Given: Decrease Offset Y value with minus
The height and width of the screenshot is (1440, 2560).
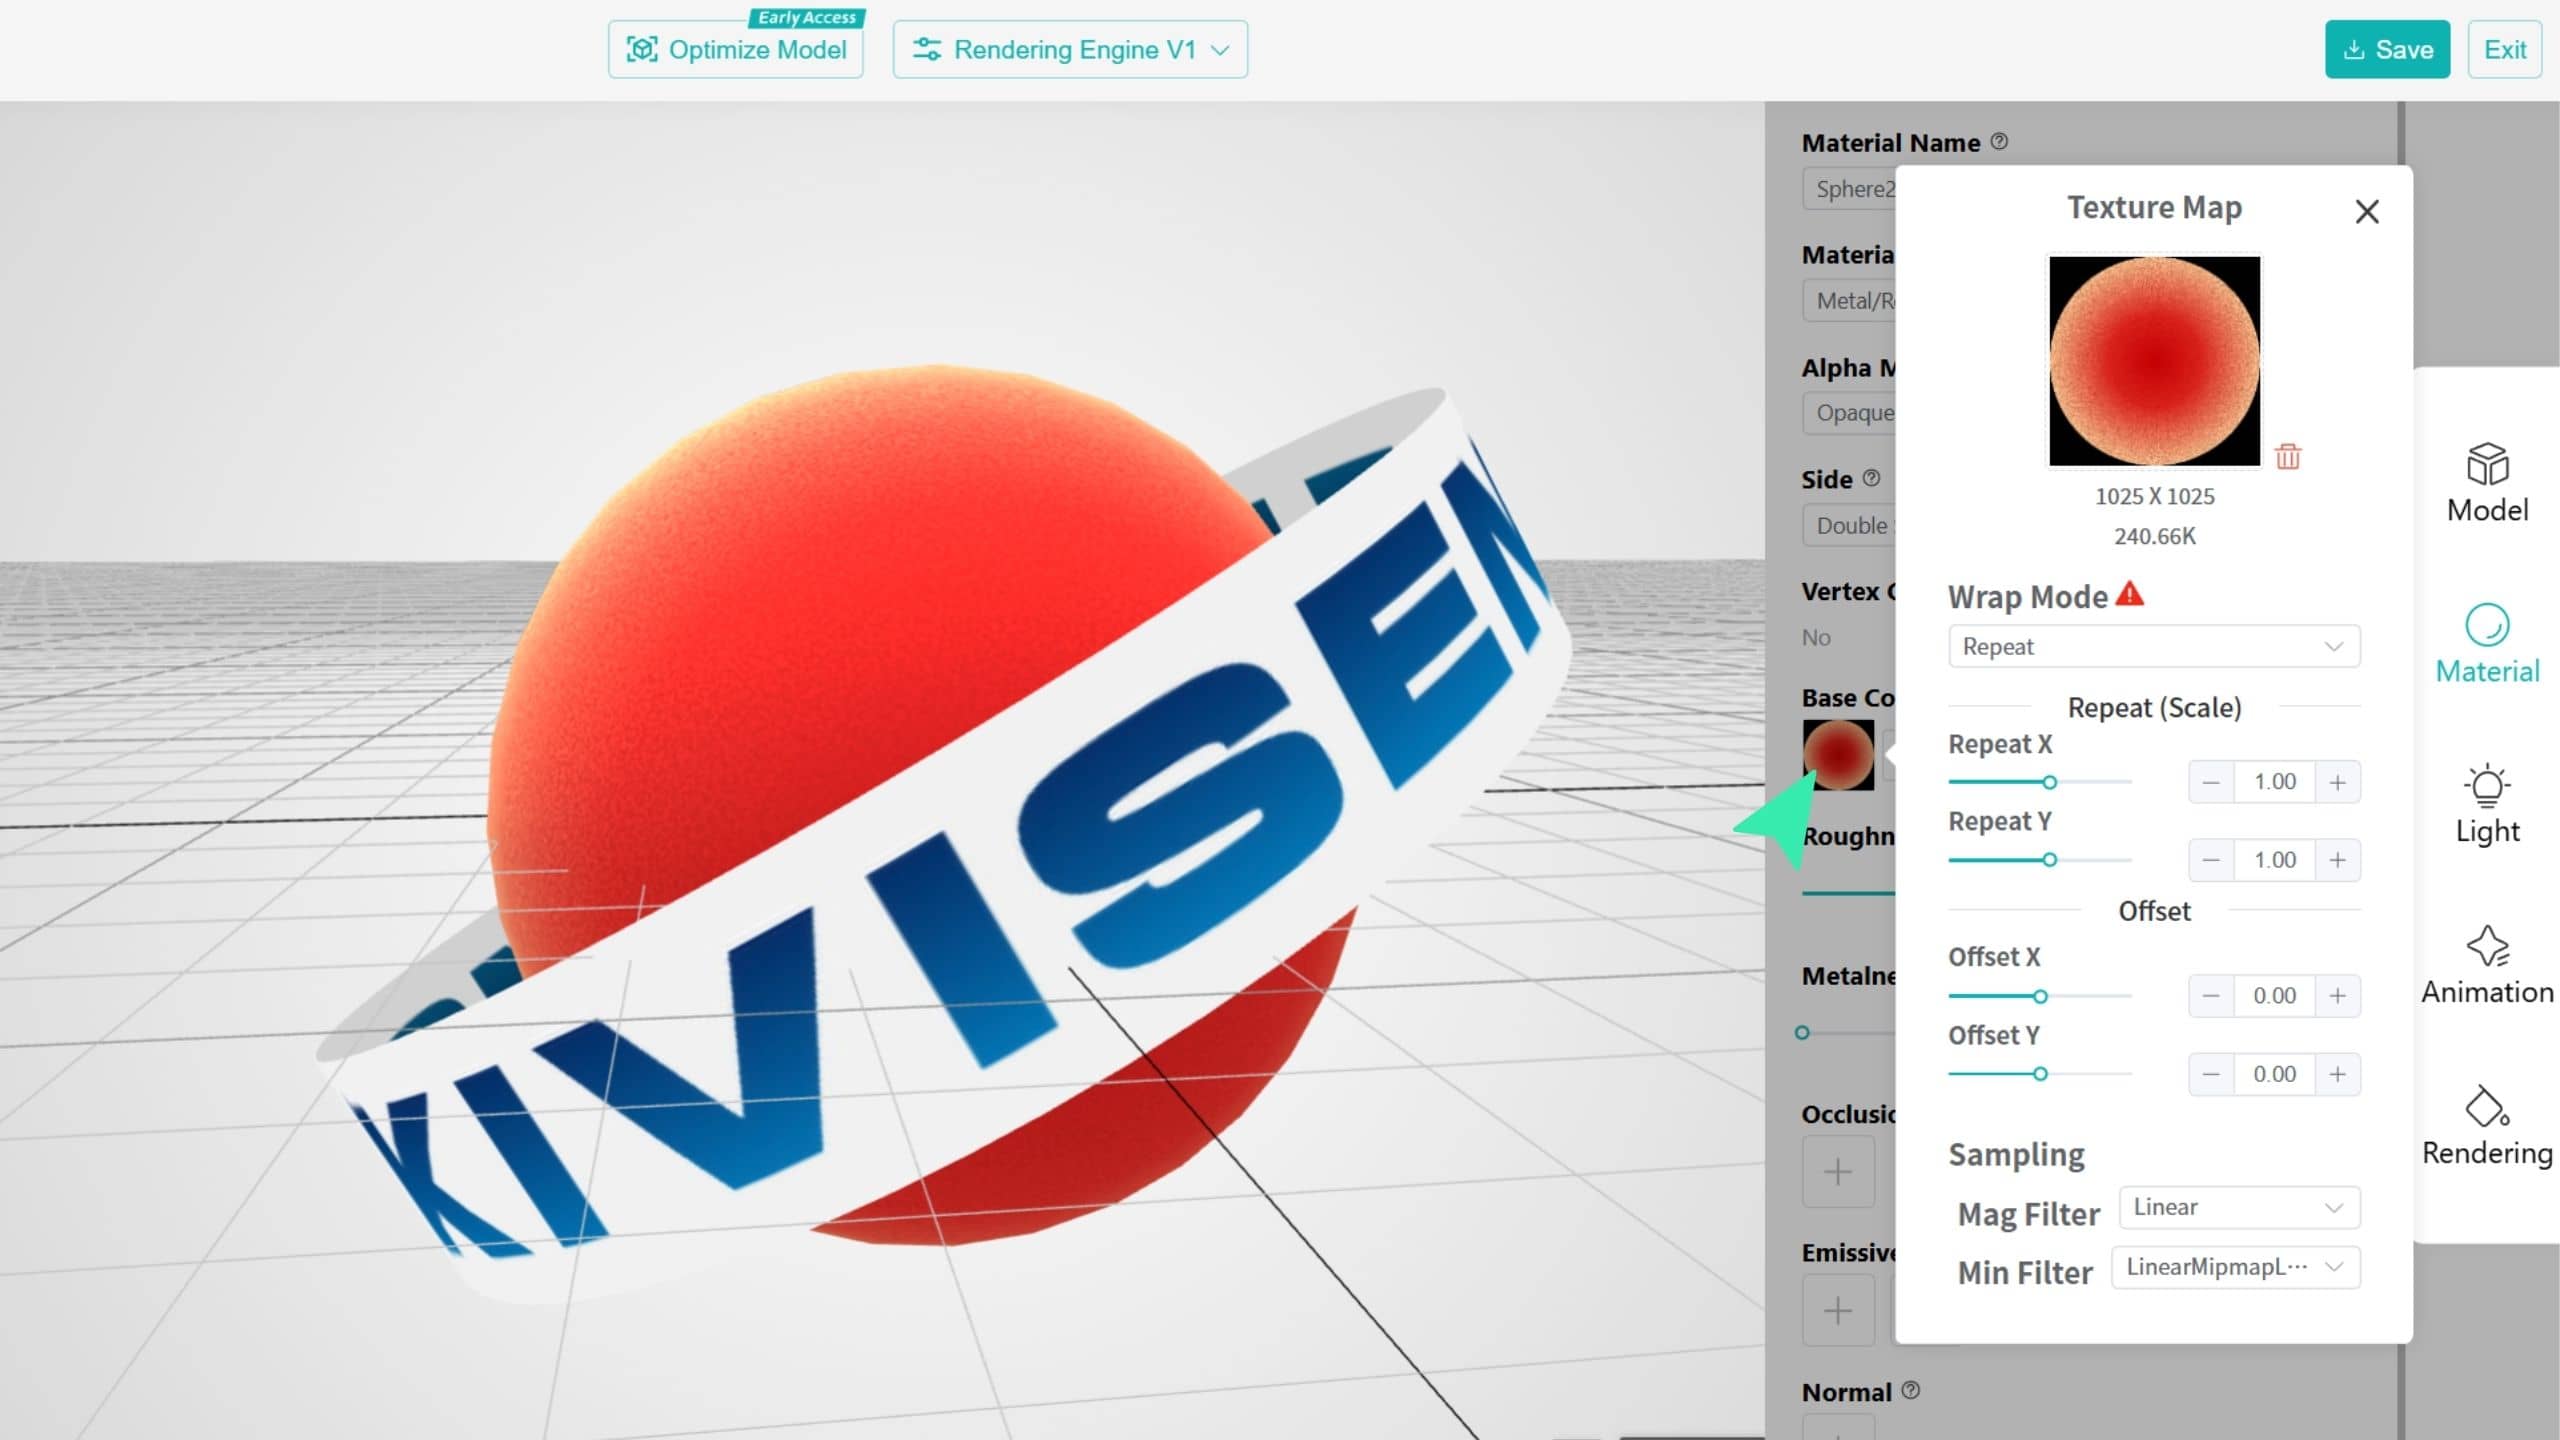Looking at the screenshot, I should pos(2211,1074).
